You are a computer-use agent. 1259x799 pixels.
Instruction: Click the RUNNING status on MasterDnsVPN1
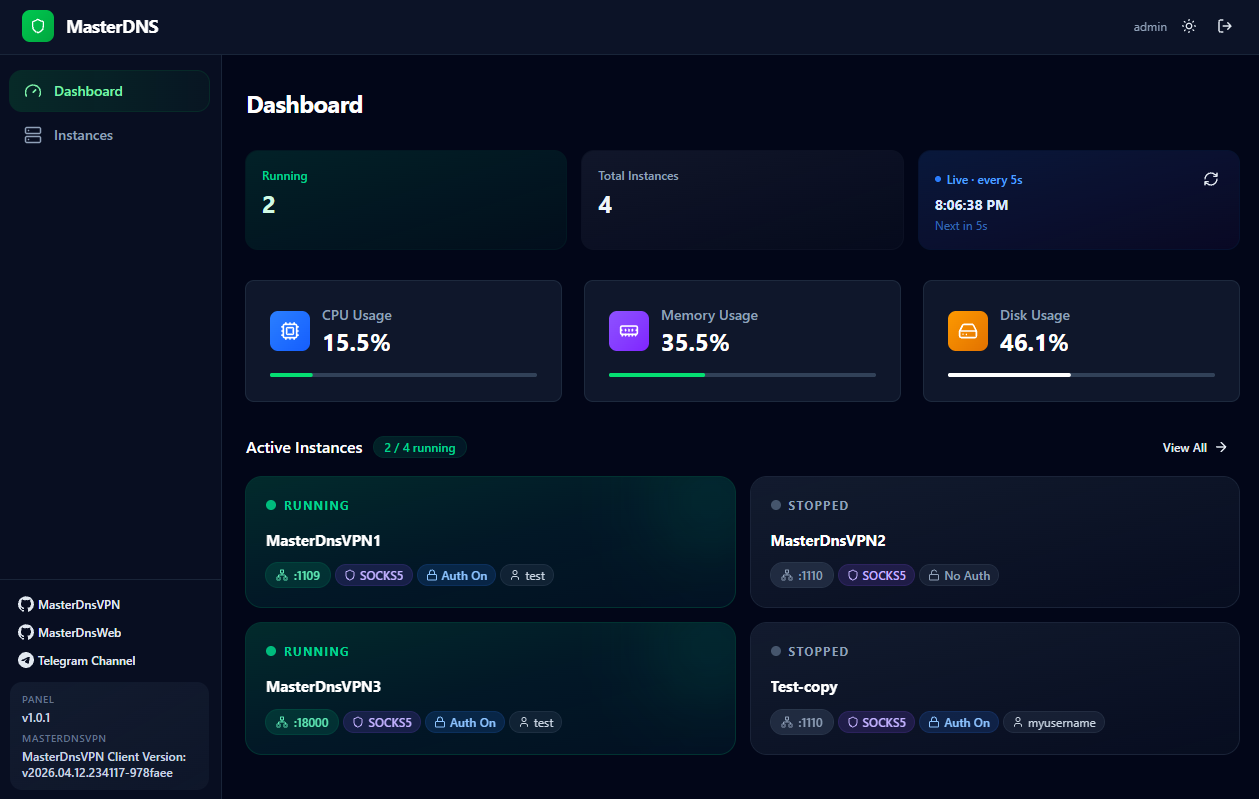click(308, 506)
